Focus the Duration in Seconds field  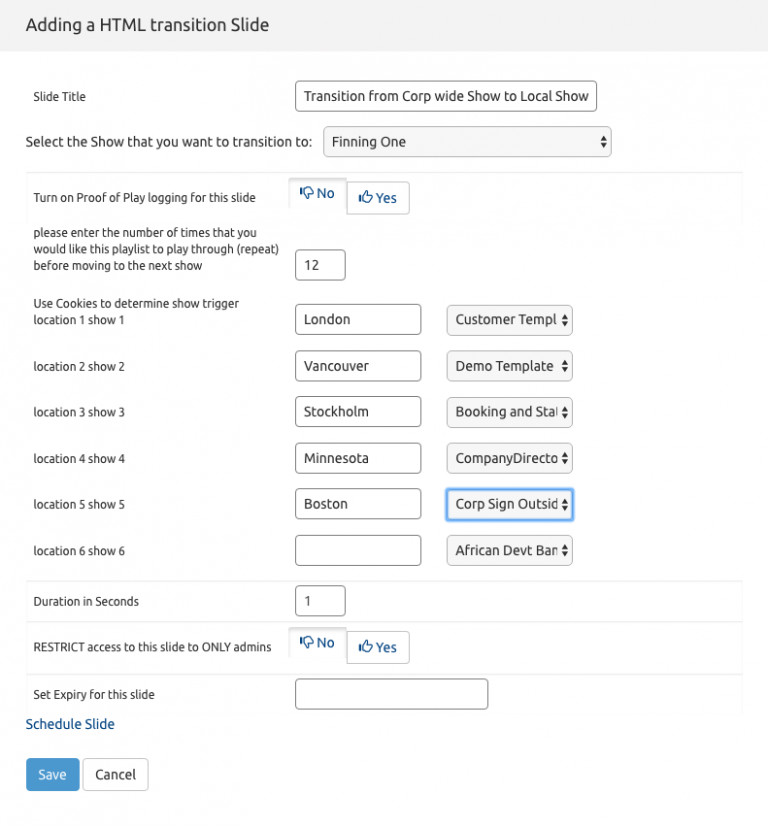pyautogui.click(x=320, y=601)
